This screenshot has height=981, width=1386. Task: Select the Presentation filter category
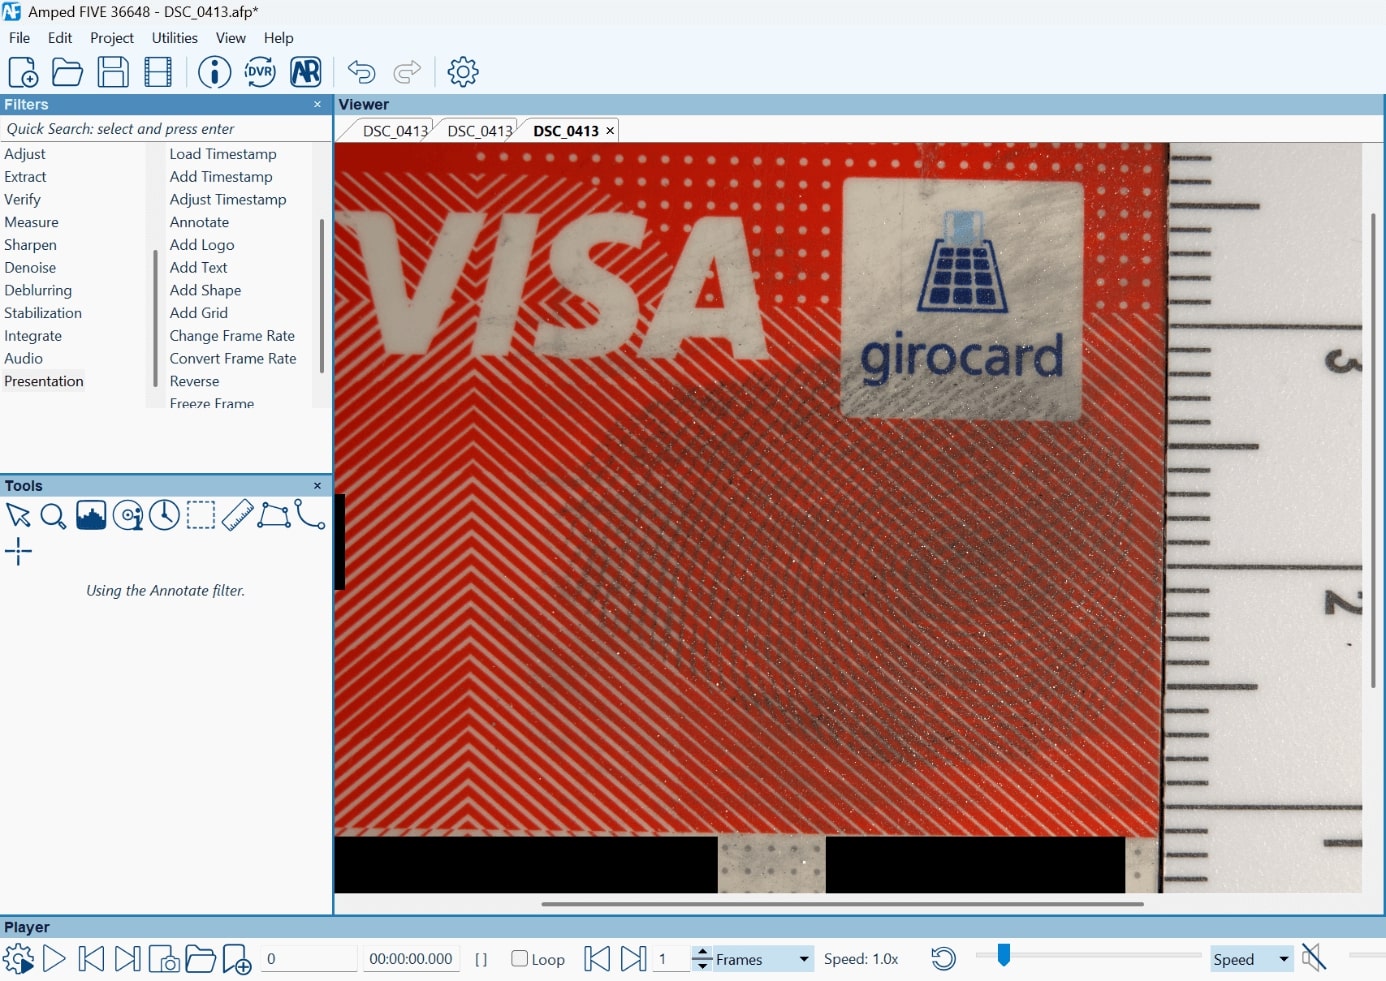[x=44, y=381]
